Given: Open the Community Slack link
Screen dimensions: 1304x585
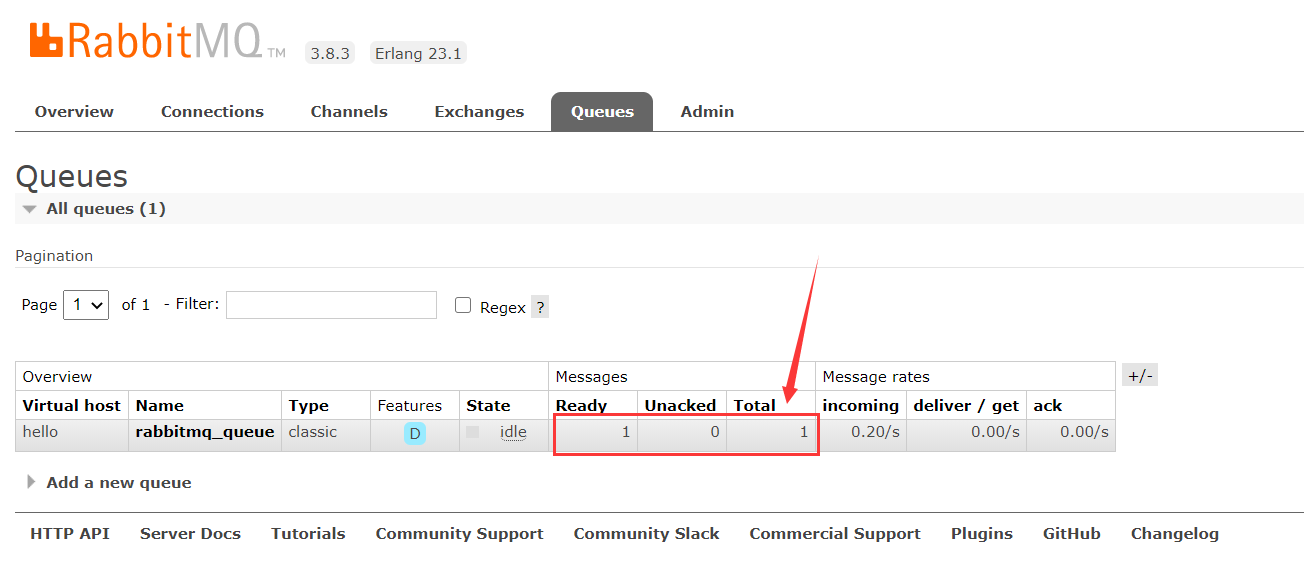Looking at the screenshot, I should pyautogui.click(x=646, y=534).
